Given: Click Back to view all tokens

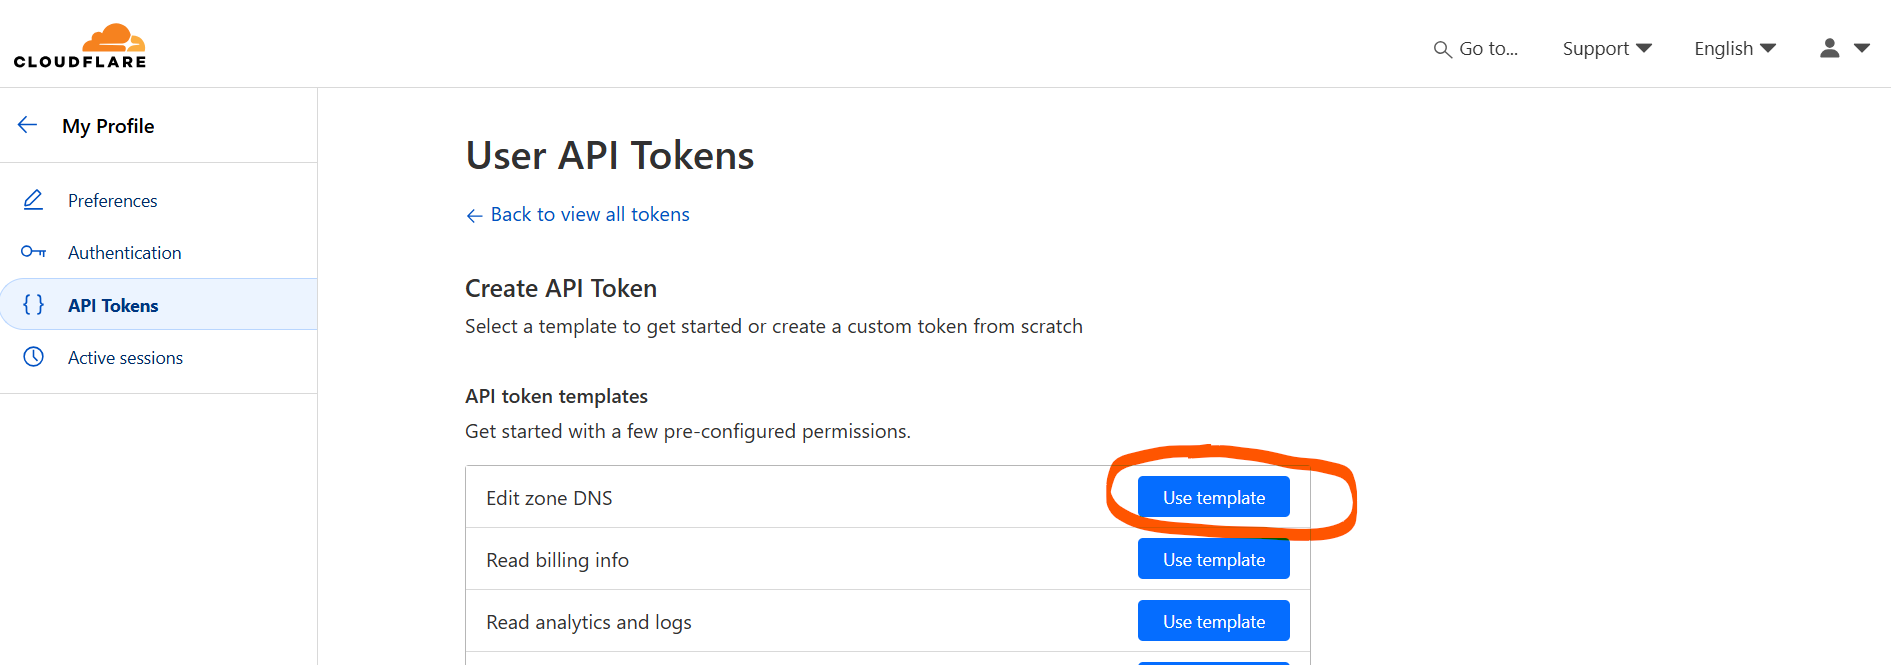Looking at the screenshot, I should tap(590, 214).
